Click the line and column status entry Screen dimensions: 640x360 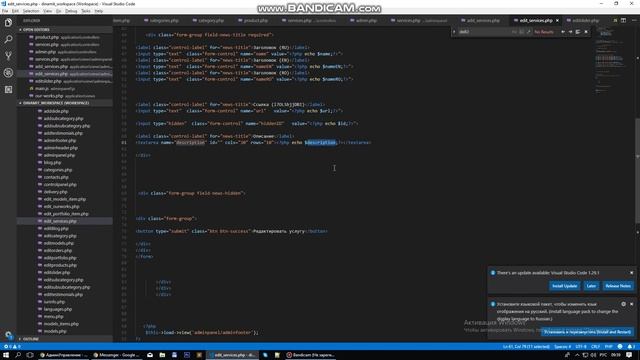point(526,347)
